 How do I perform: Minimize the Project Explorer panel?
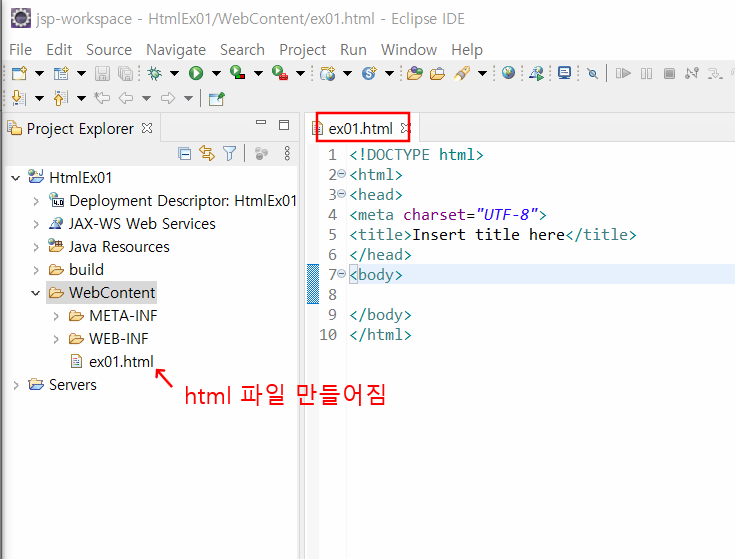tap(261, 123)
